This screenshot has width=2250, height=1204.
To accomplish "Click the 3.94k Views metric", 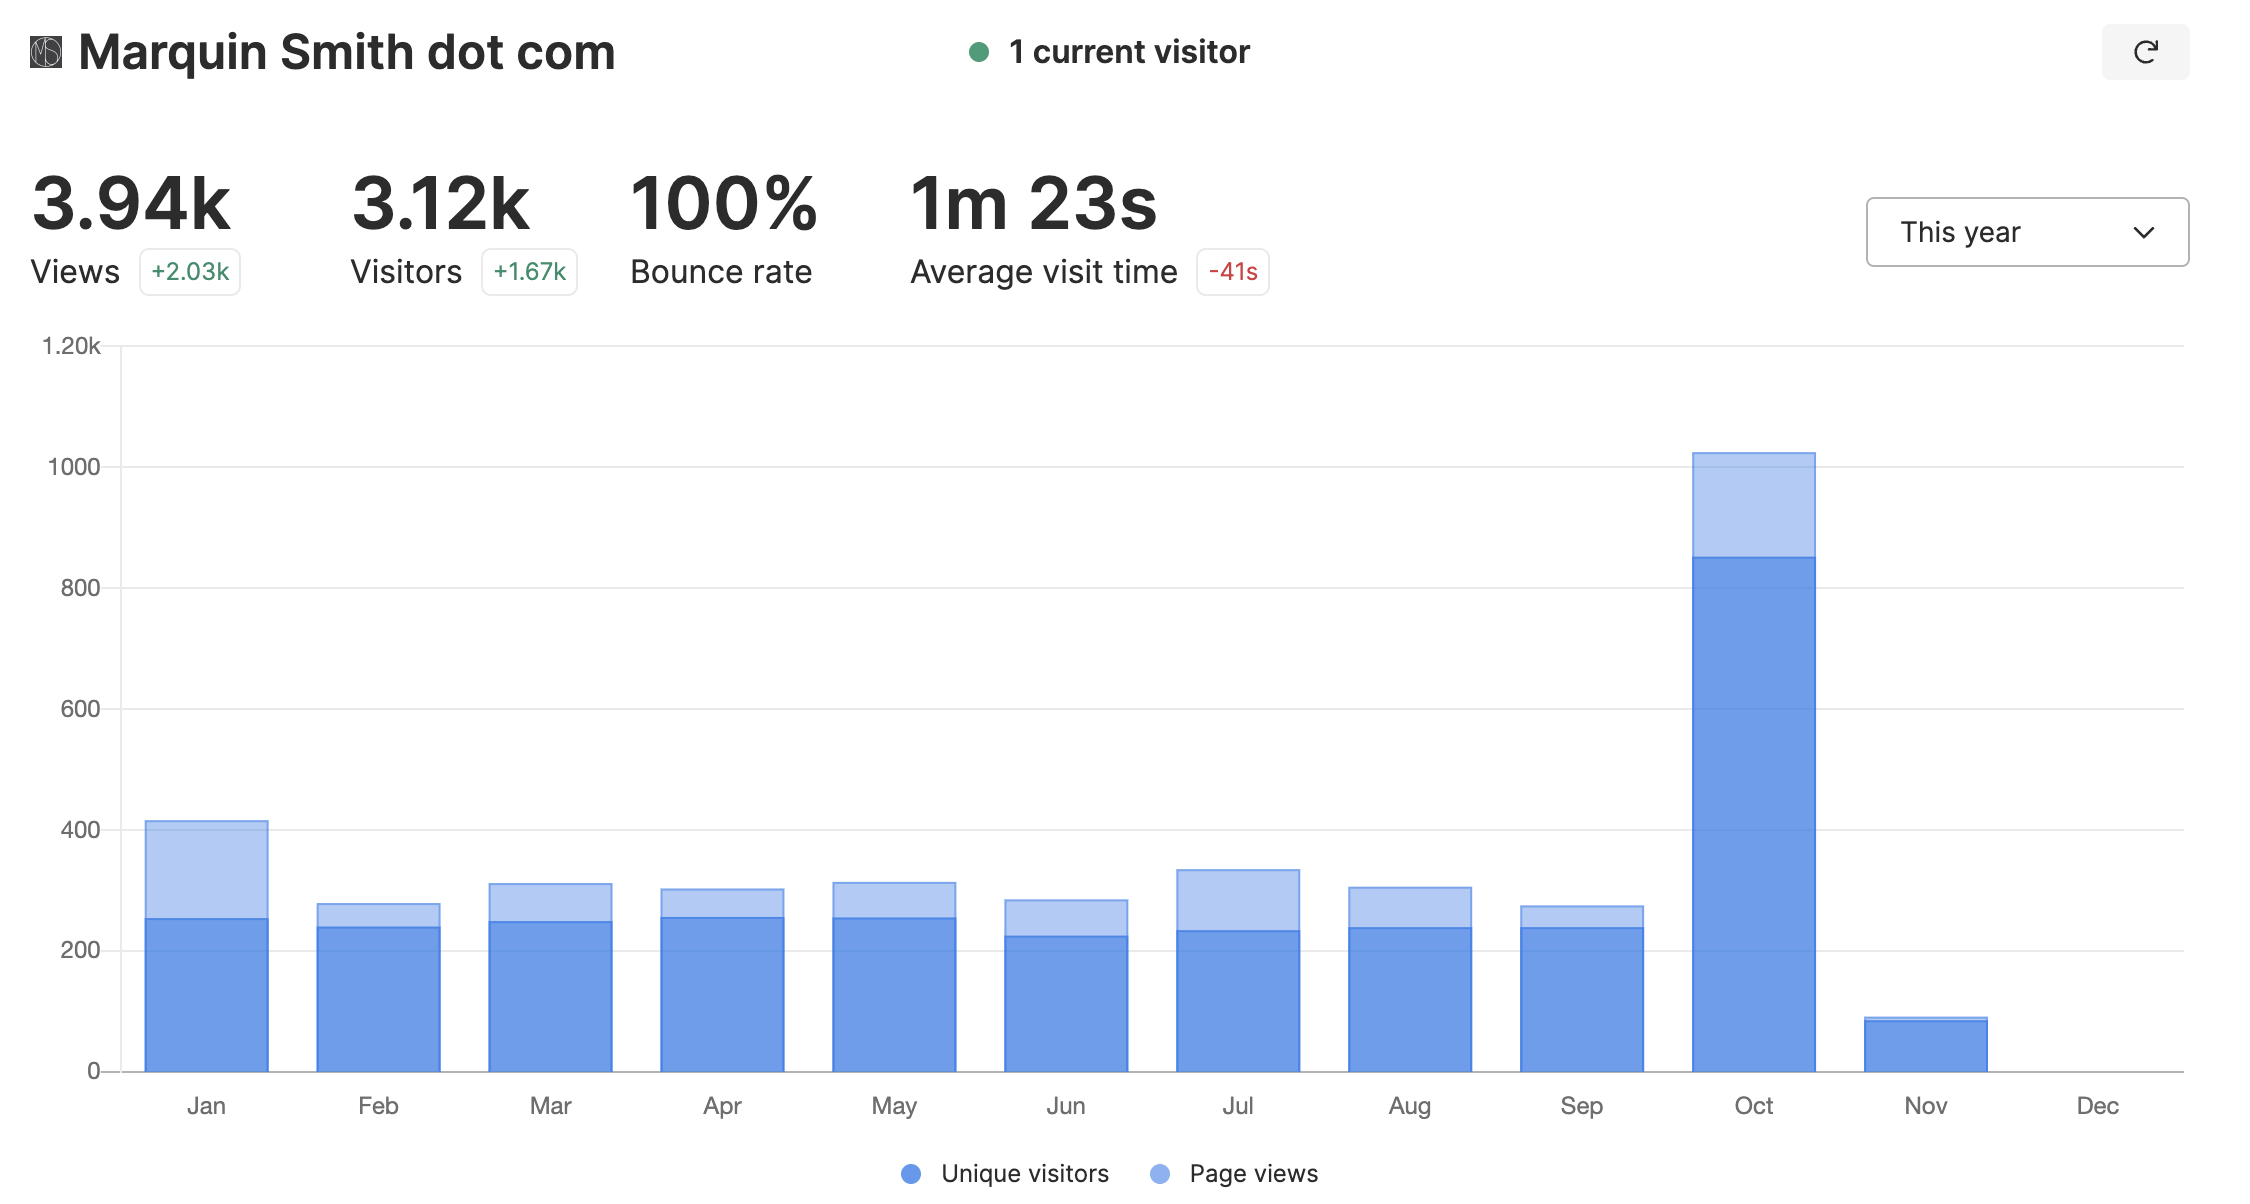I will [x=131, y=205].
